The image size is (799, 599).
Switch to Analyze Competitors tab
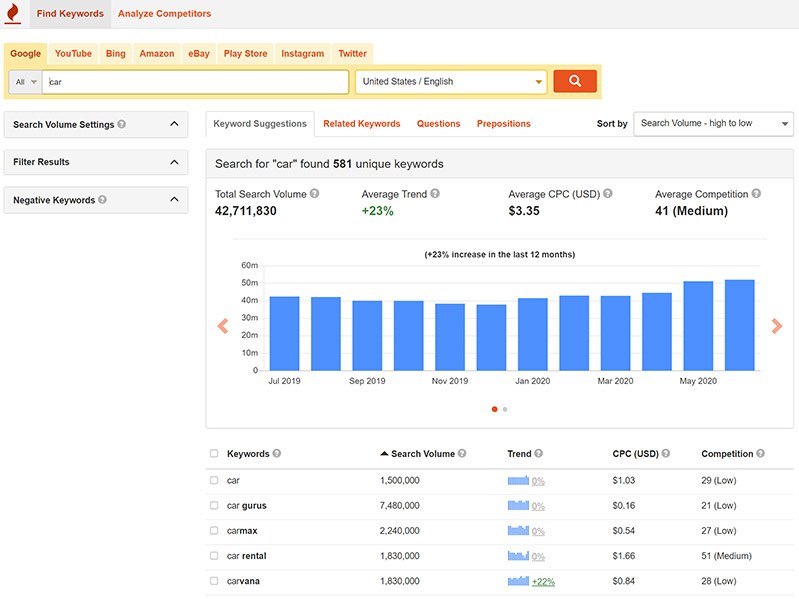[x=164, y=14]
